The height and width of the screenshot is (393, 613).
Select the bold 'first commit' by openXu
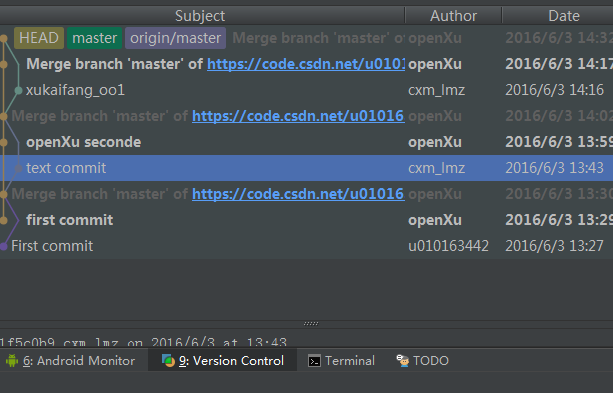306,220
